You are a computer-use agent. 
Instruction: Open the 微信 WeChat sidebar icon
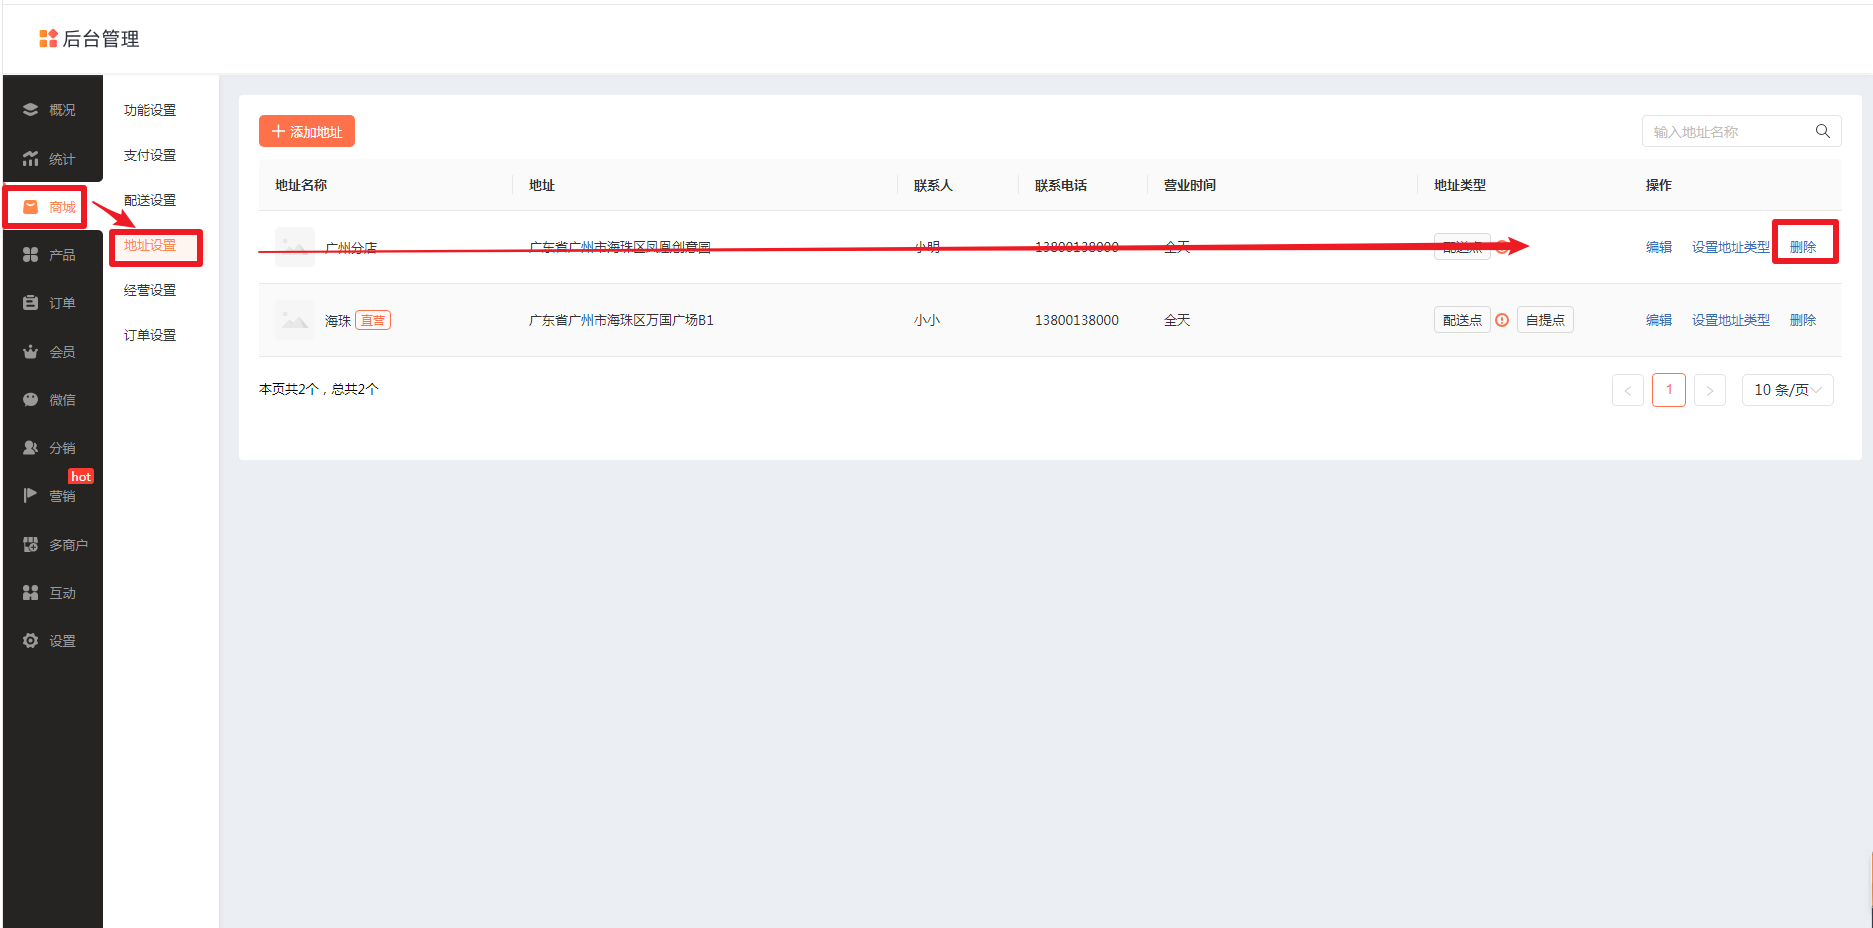coord(30,400)
